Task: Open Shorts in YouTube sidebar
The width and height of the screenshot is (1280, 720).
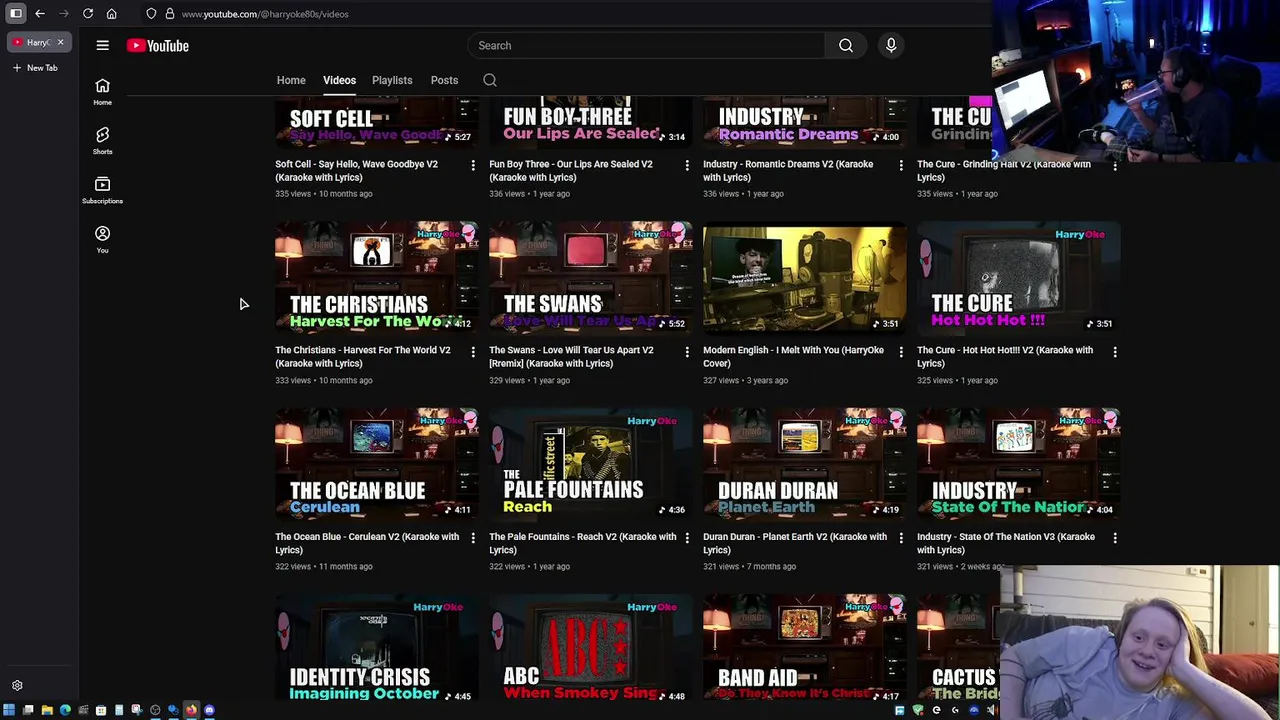Action: click(102, 141)
